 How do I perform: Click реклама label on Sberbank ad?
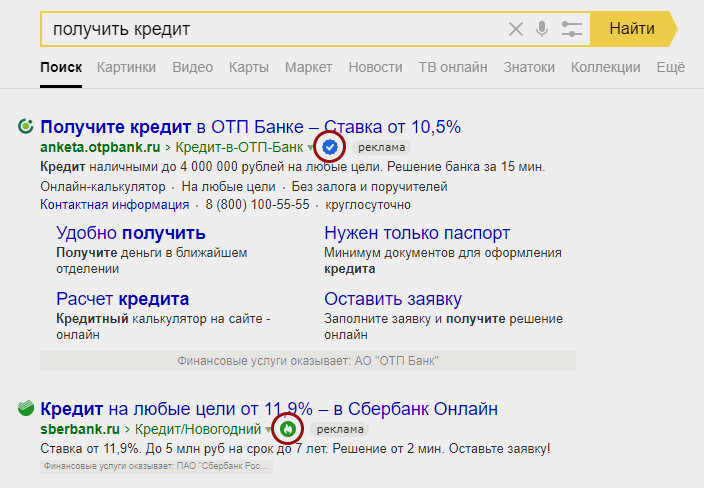tap(340, 430)
